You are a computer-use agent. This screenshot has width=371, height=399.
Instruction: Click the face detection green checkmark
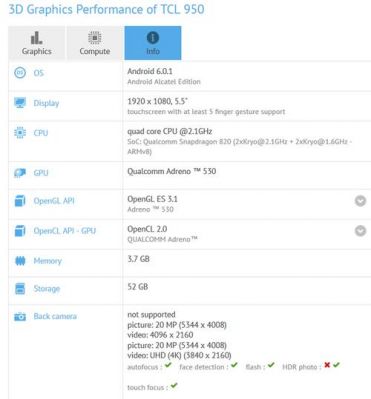[x=234, y=365]
